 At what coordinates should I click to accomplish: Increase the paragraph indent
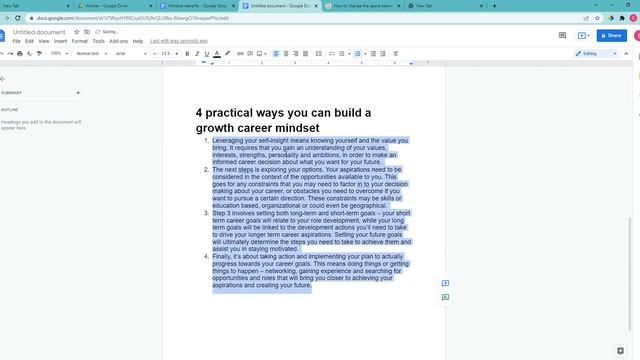click(382, 53)
